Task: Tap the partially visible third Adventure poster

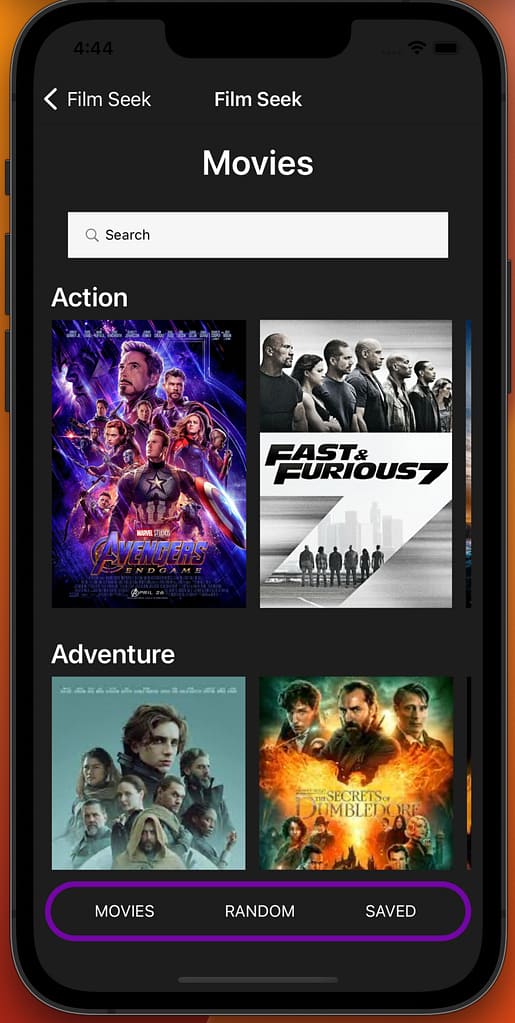Action: [469, 773]
